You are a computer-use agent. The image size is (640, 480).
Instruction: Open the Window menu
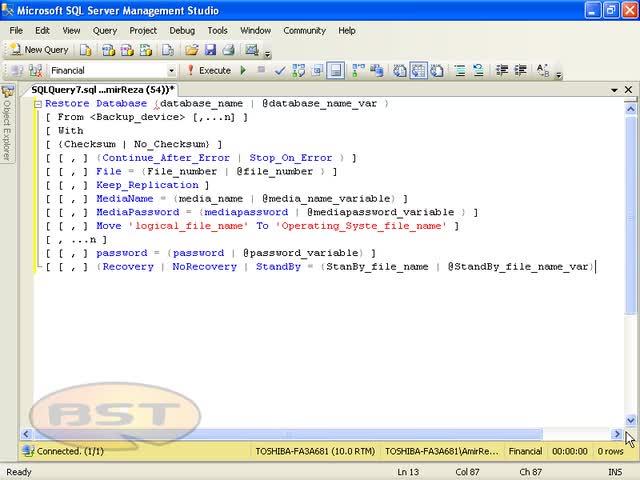coord(255,31)
